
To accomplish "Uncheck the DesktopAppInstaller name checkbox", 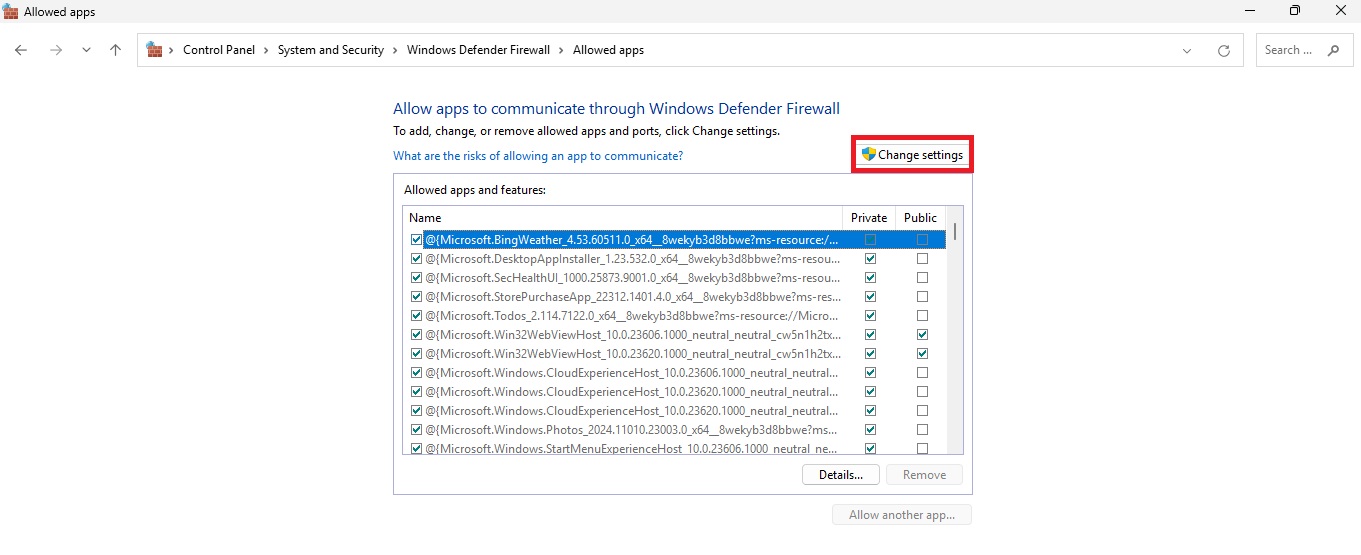I will pos(416,259).
